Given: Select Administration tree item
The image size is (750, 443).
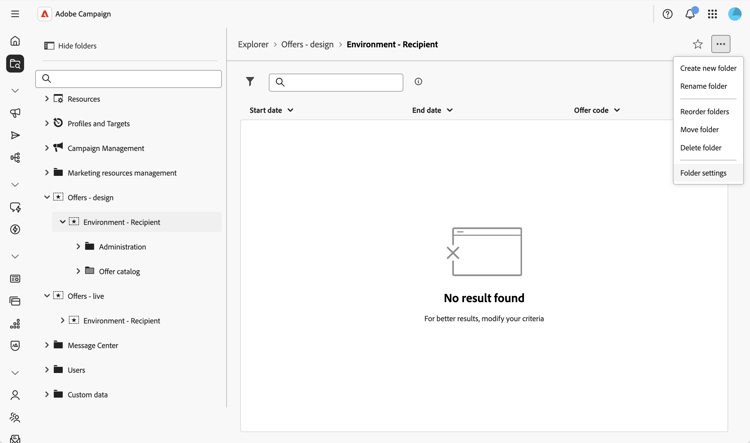Looking at the screenshot, I should coord(122,247).
